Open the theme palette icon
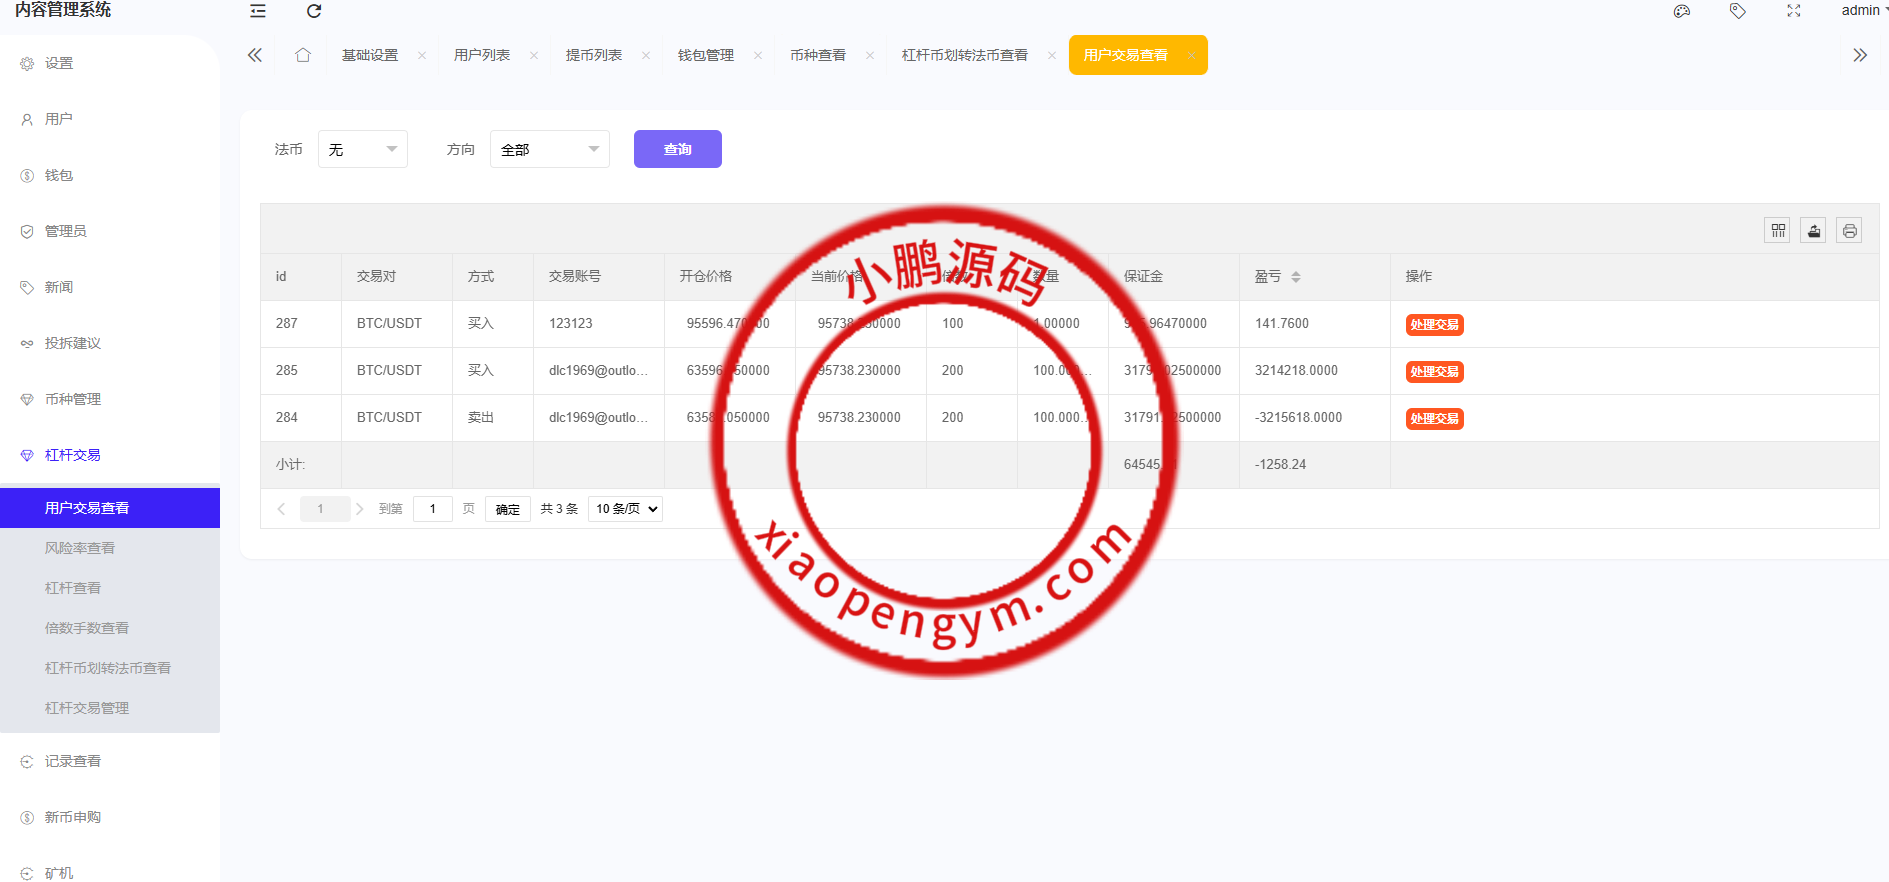 tap(1682, 11)
